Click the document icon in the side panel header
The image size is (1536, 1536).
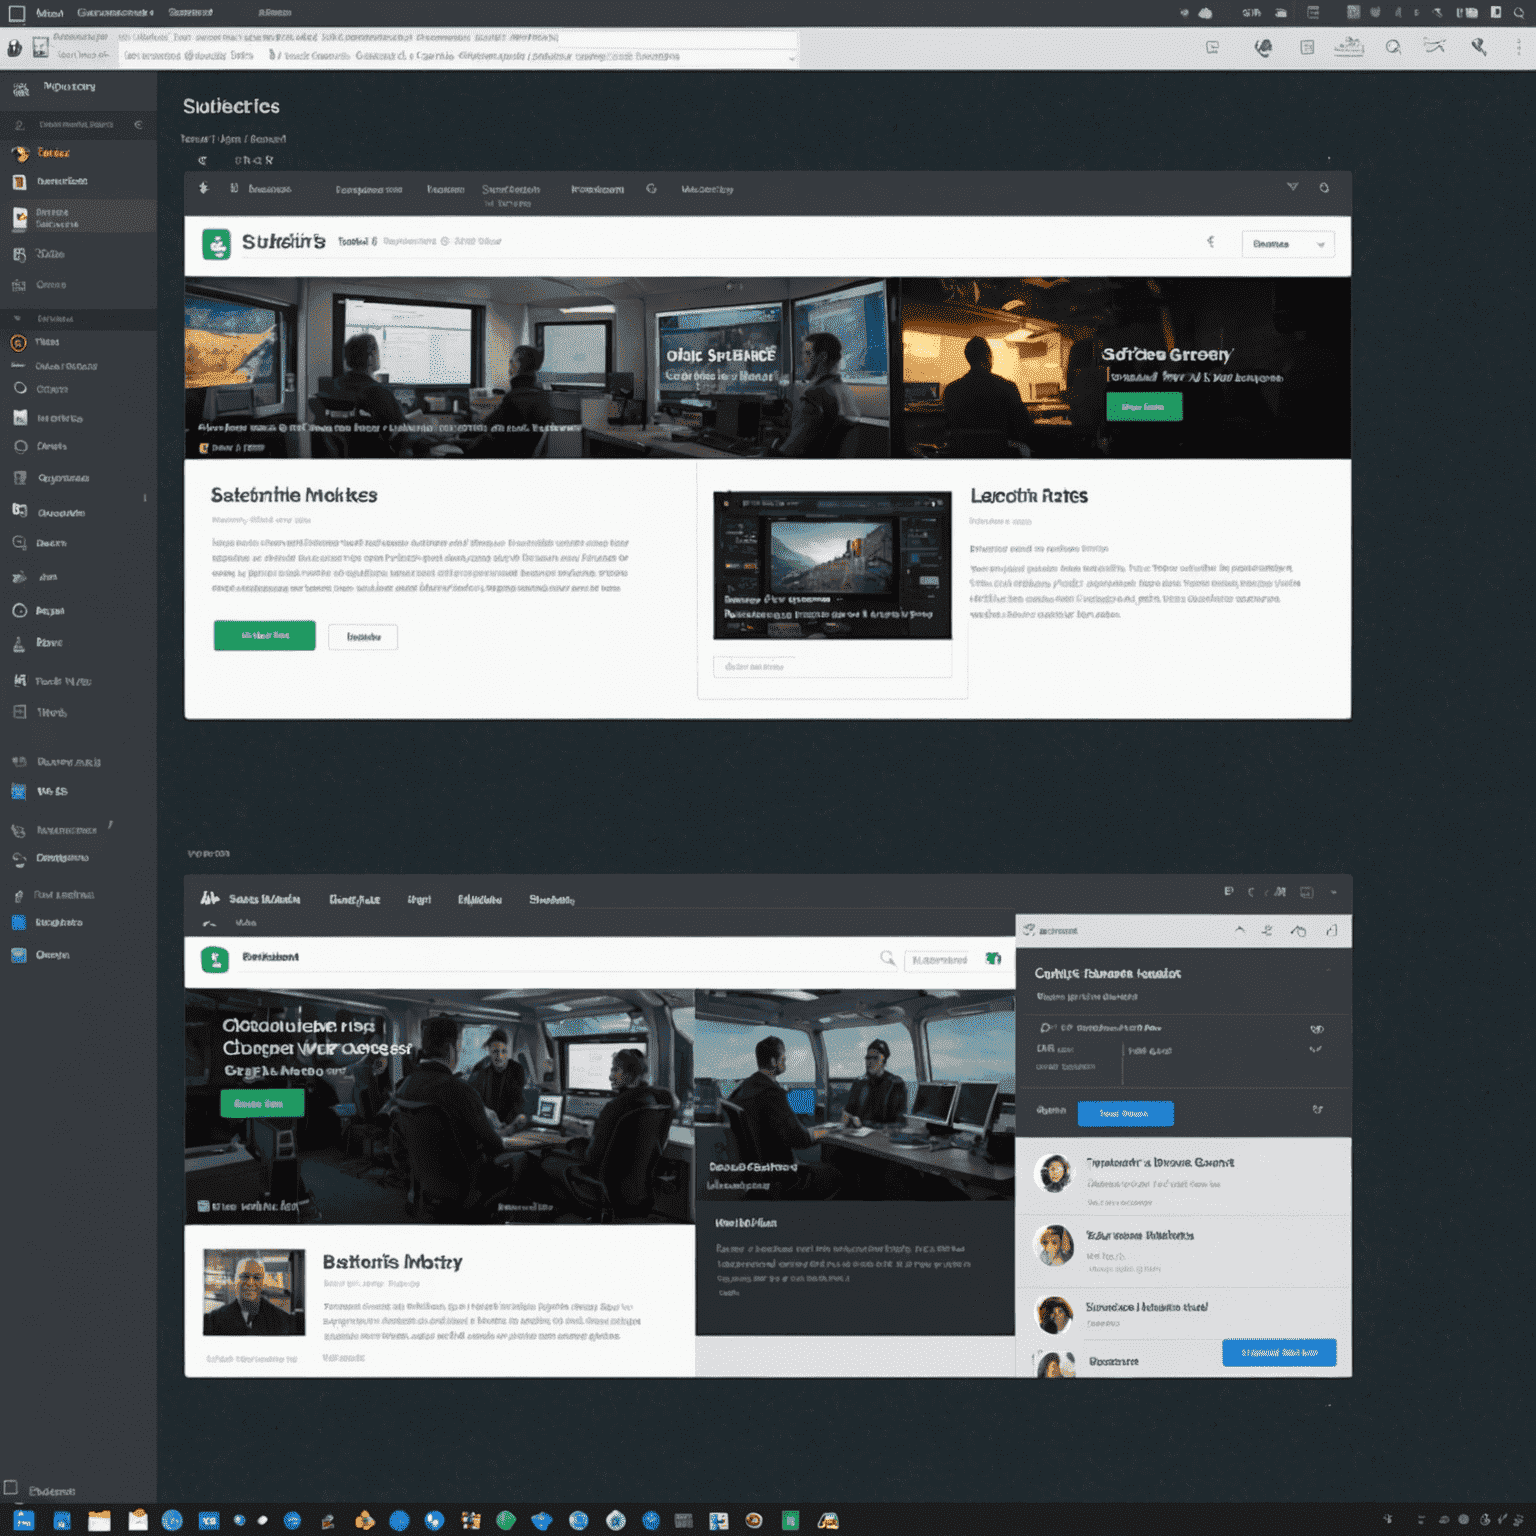coord(1331,930)
